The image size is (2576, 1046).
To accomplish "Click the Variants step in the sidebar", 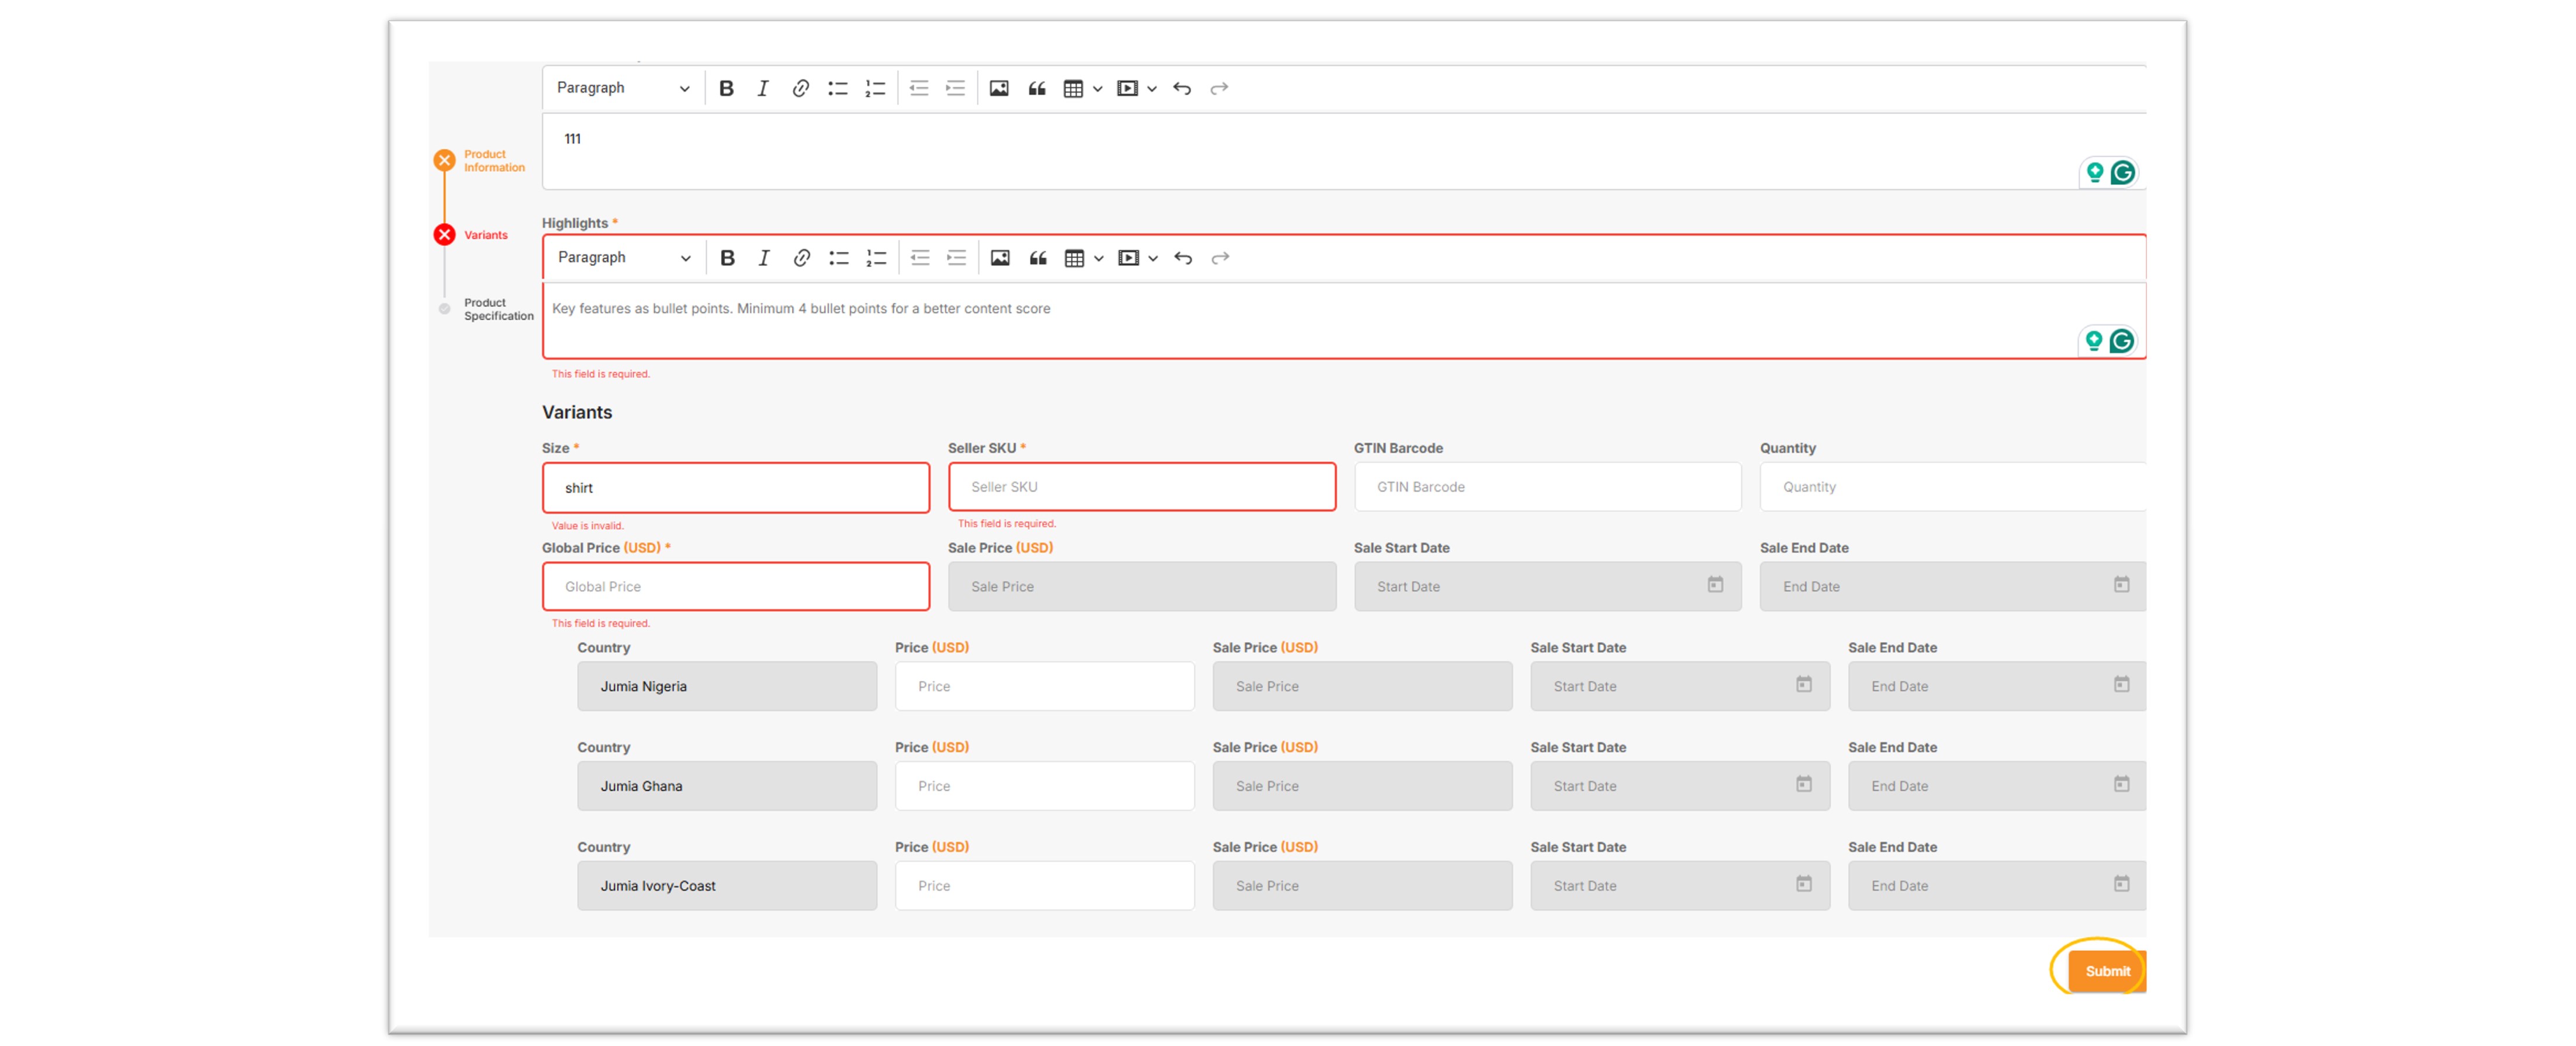I will pos(485,235).
